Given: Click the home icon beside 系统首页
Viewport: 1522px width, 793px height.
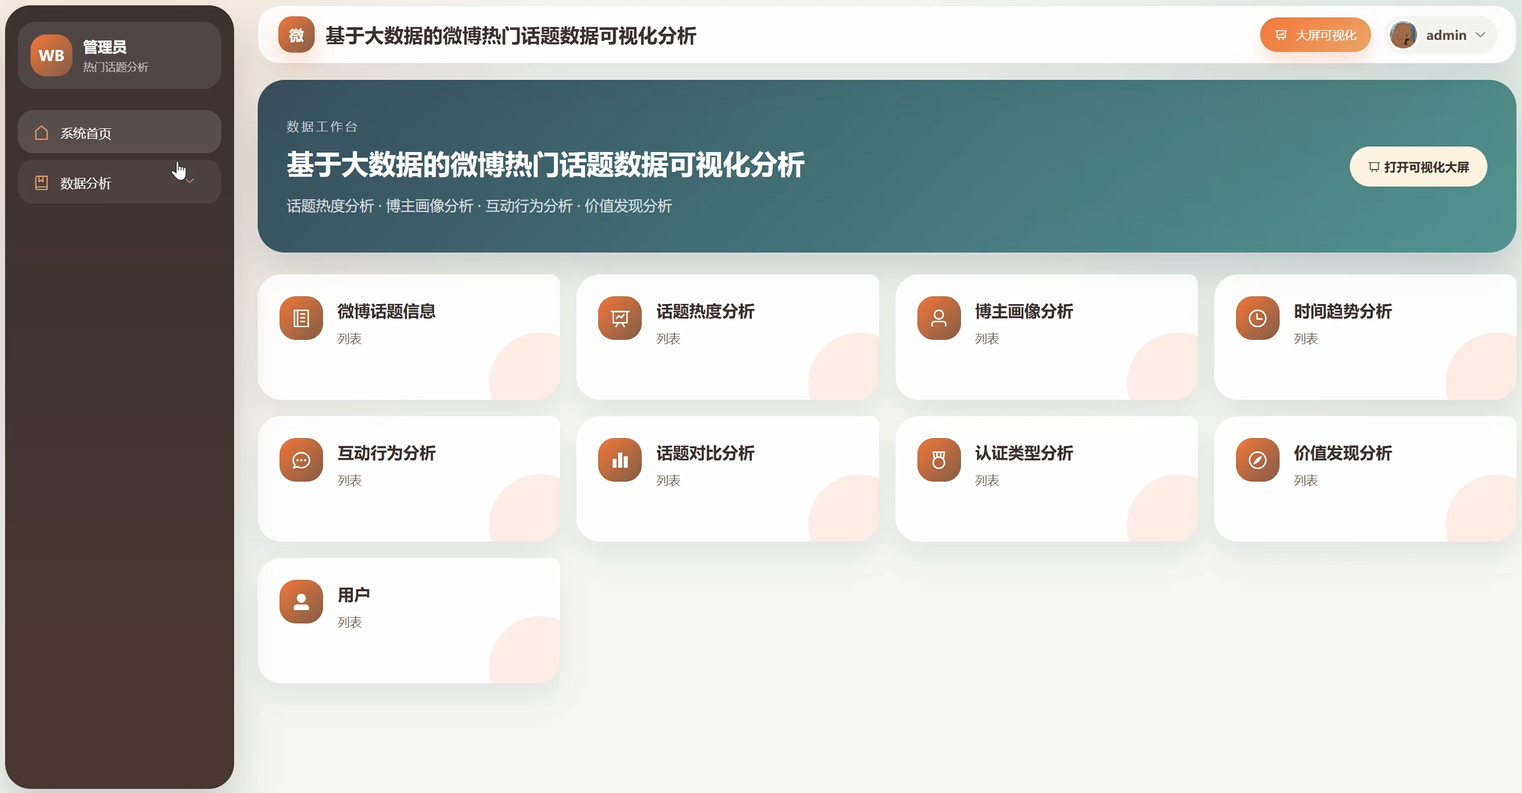Looking at the screenshot, I should [x=41, y=132].
